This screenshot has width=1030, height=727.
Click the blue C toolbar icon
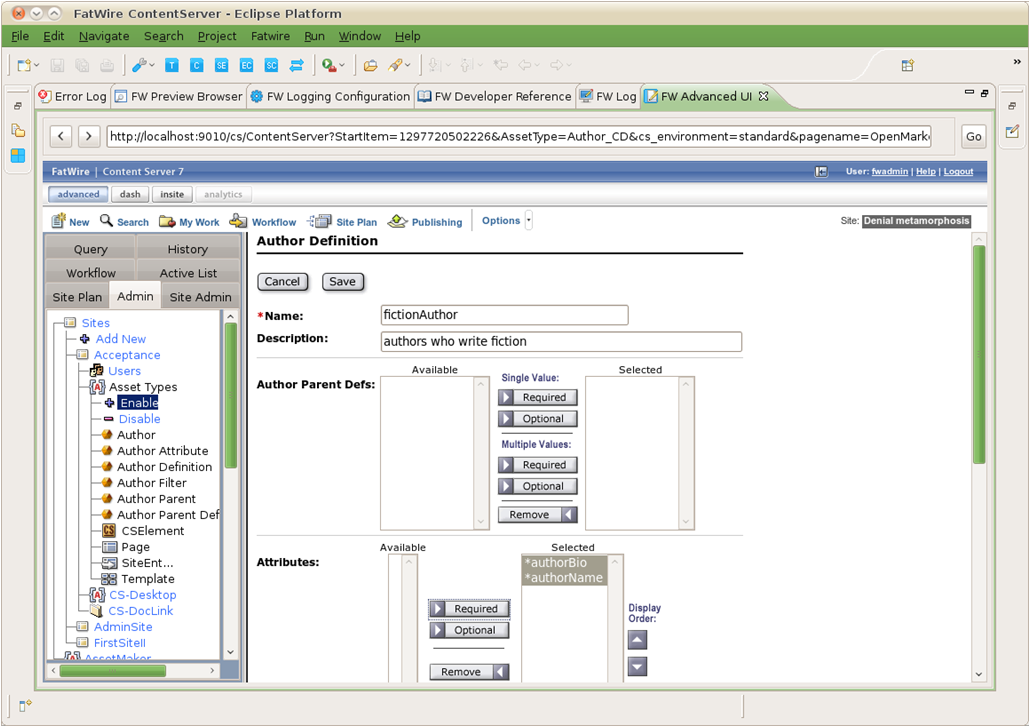(196, 65)
